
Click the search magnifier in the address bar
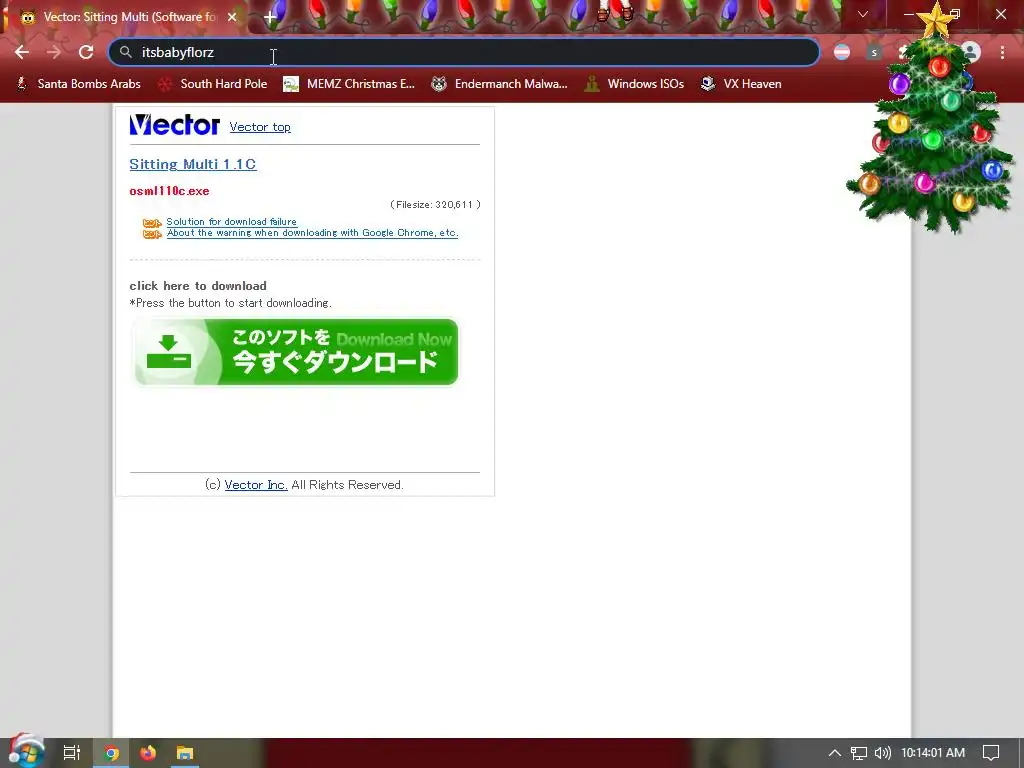click(126, 52)
